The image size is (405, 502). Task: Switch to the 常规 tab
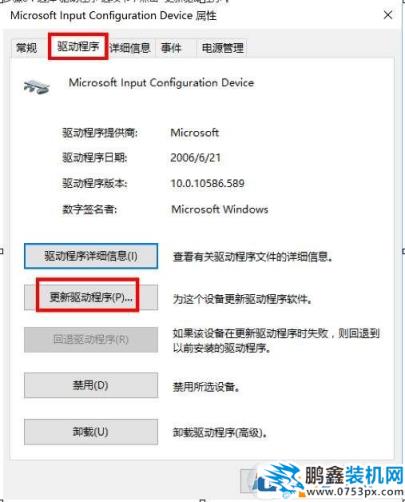27,48
